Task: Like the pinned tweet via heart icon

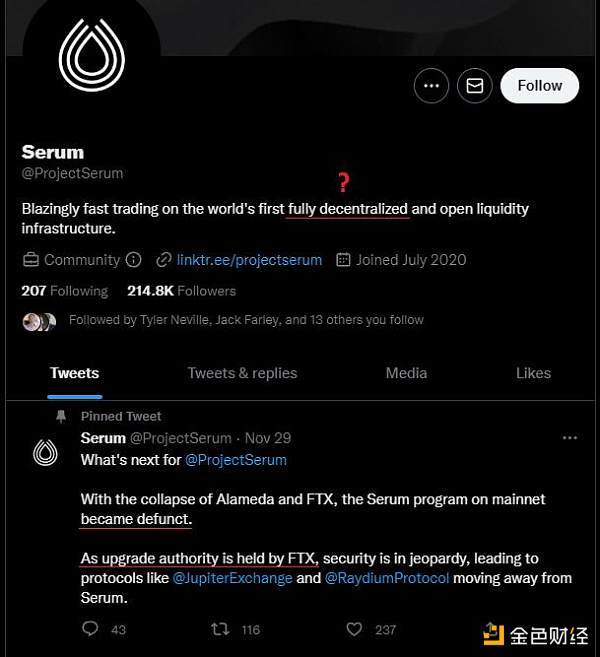Action: click(x=353, y=629)
